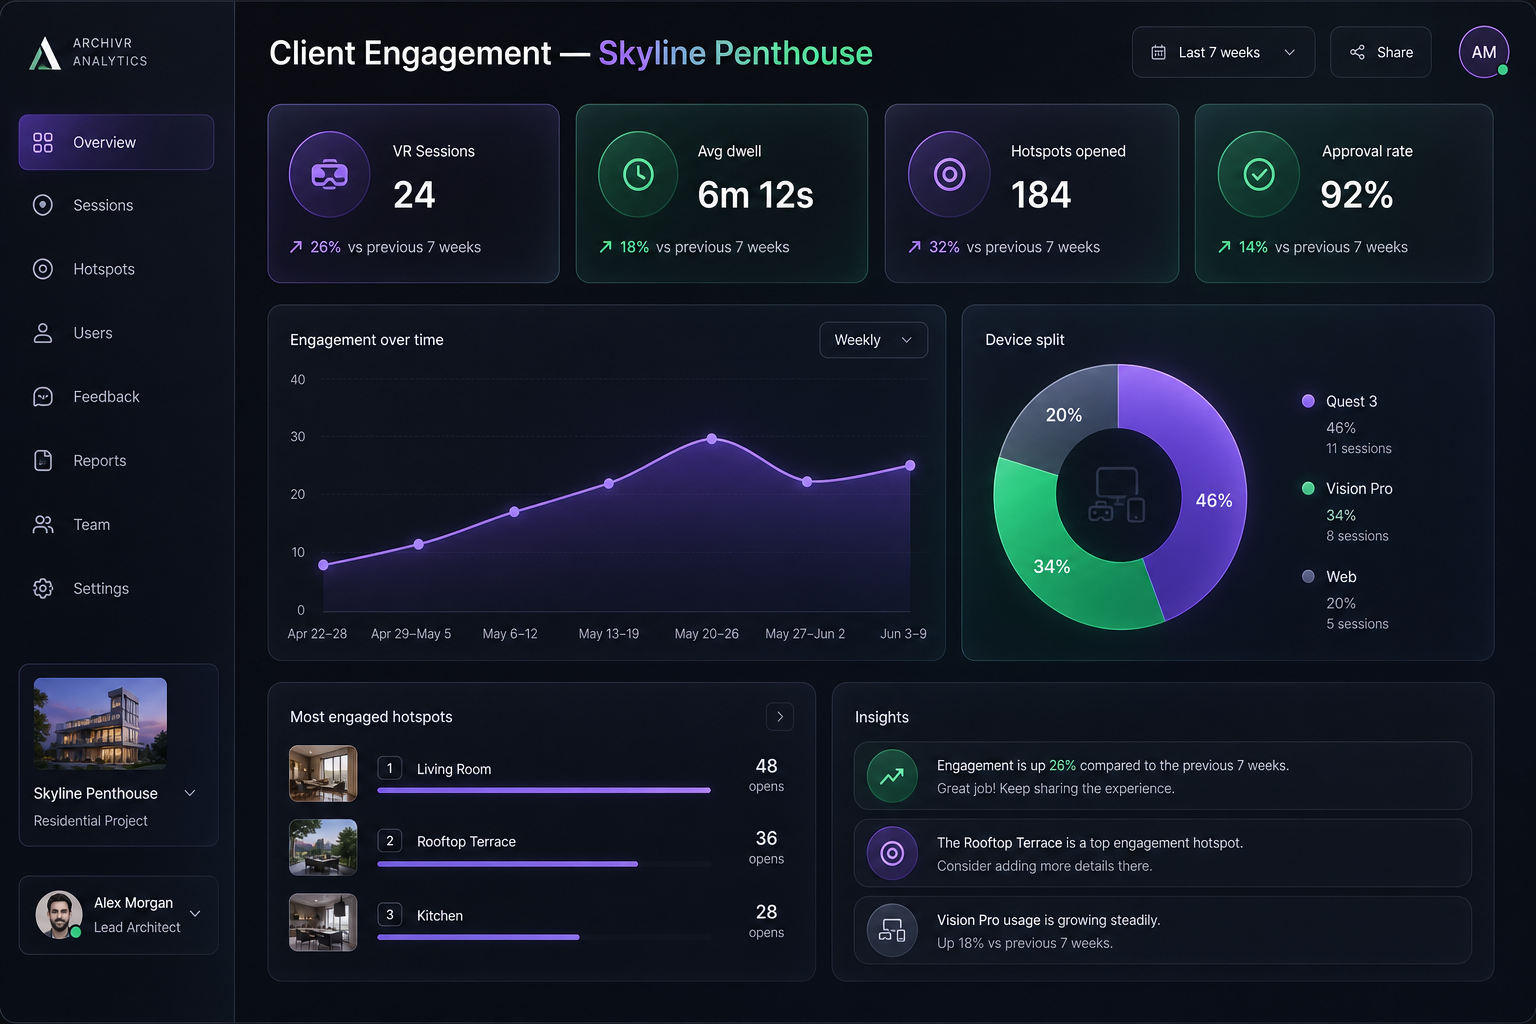Go to the Overview page
This screenshot has height=1024, width=1536.
pos(116,142)
